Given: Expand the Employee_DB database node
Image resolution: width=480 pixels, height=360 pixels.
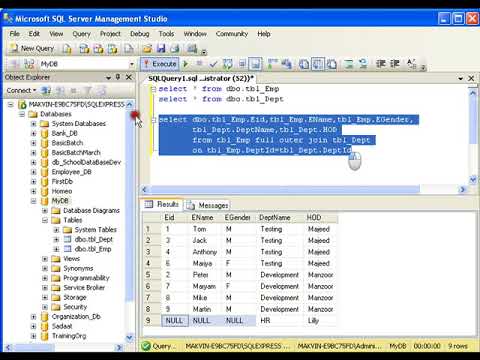Looking at the screenshot, I should click(33, 172).
